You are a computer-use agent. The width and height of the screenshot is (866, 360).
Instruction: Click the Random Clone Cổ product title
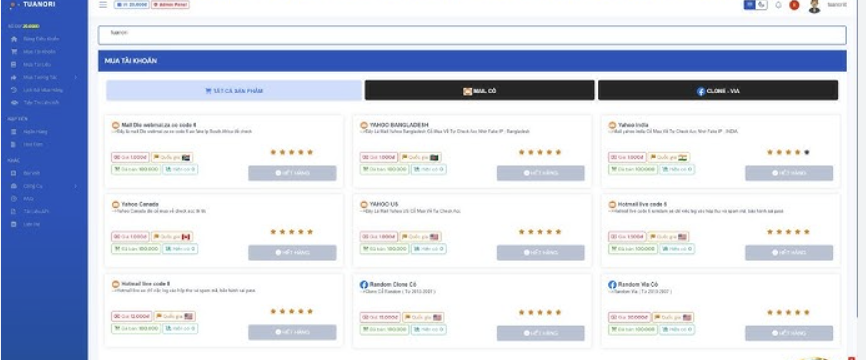[x=393, y=284]
